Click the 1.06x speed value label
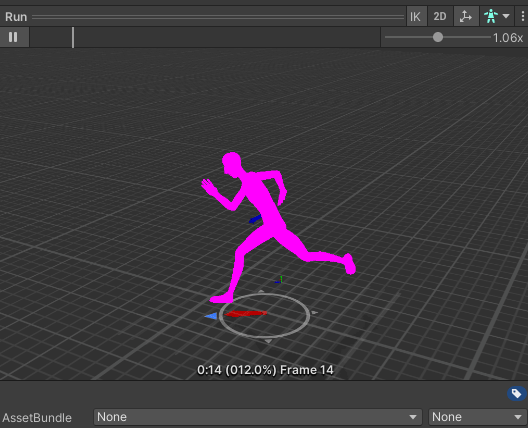This screenshot has height=428, width=528. (x=508, y=38)
